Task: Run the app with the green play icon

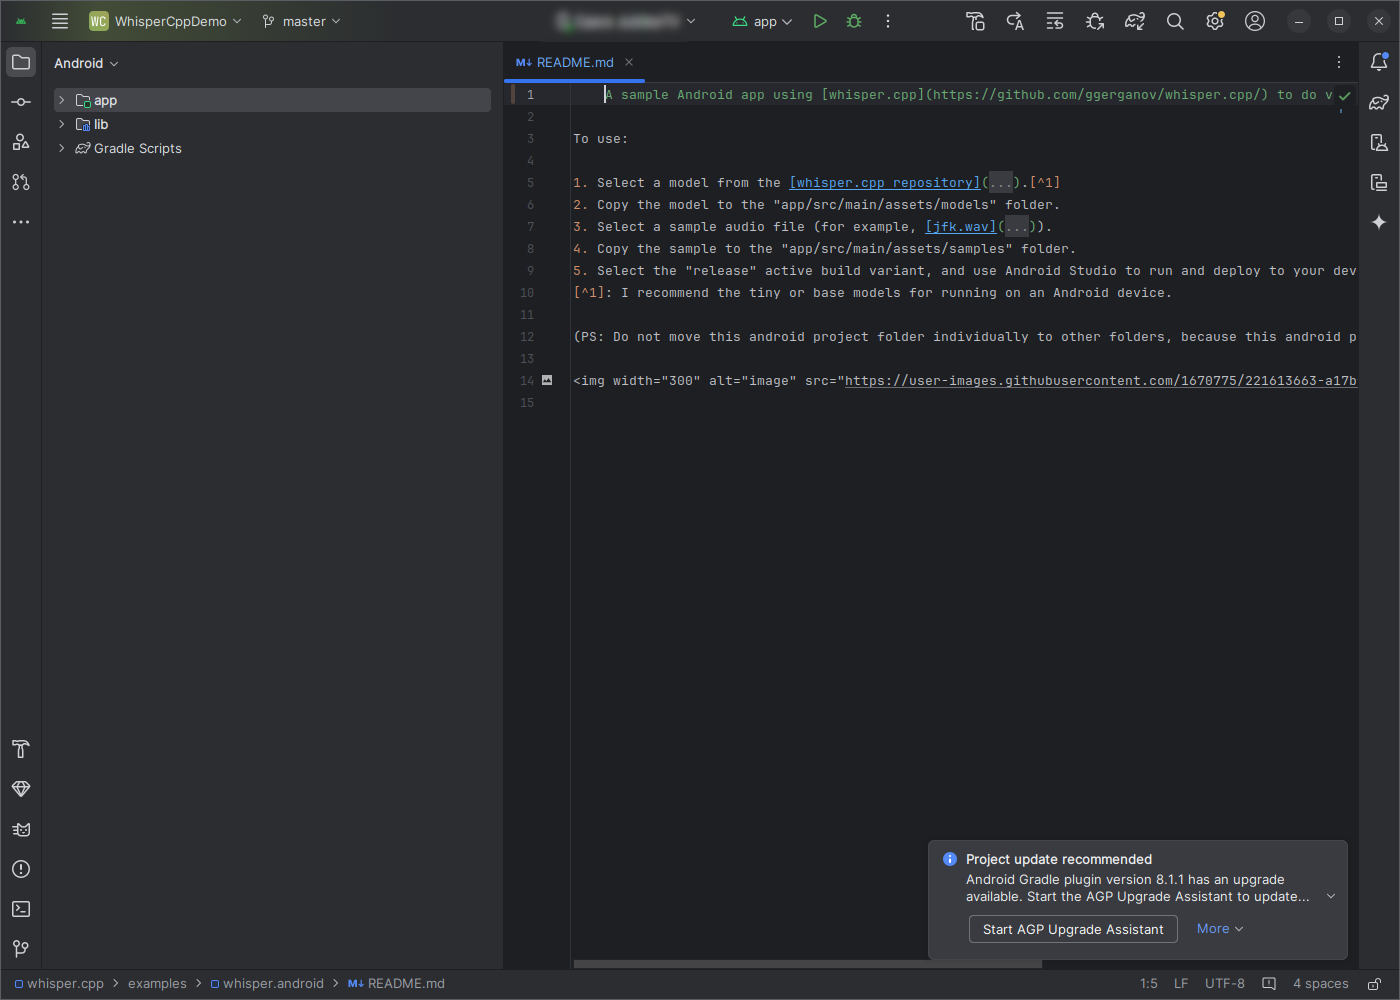Action: 820,20
